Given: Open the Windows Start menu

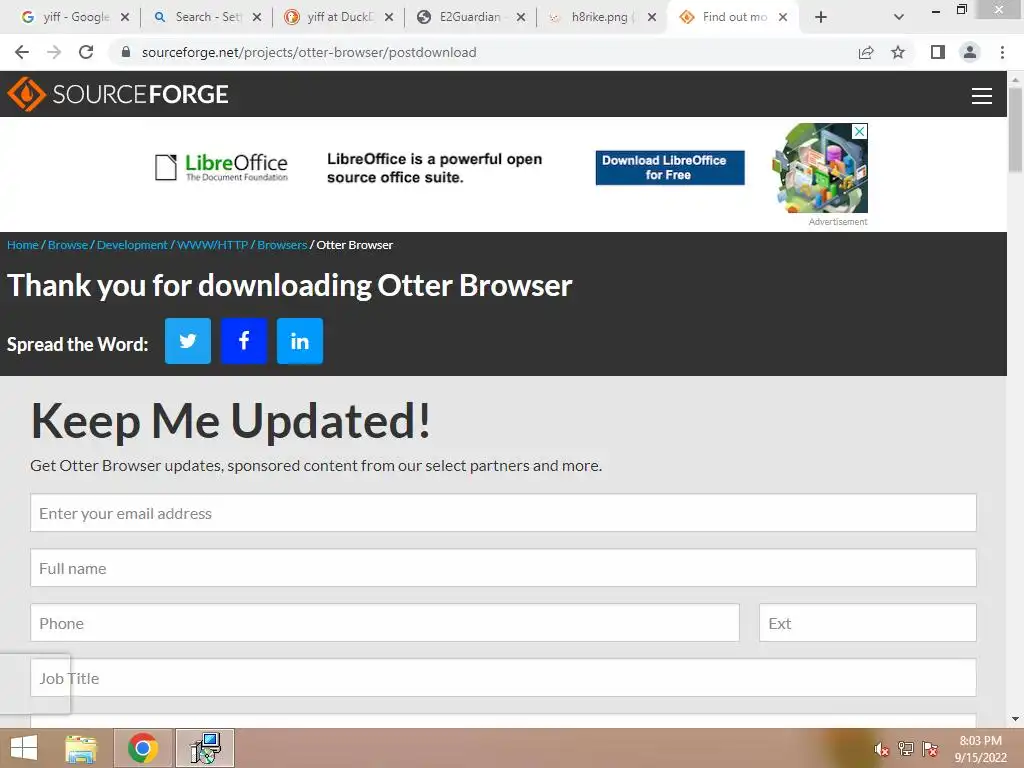Looking at the screenshot, I should [x=24, y=748].
